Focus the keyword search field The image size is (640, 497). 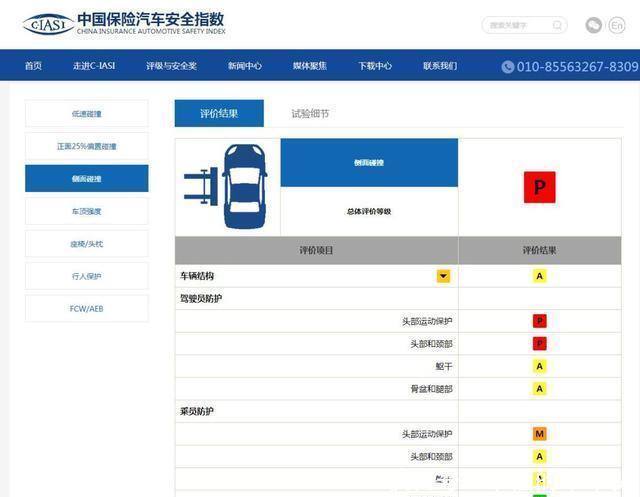(524, 25)
